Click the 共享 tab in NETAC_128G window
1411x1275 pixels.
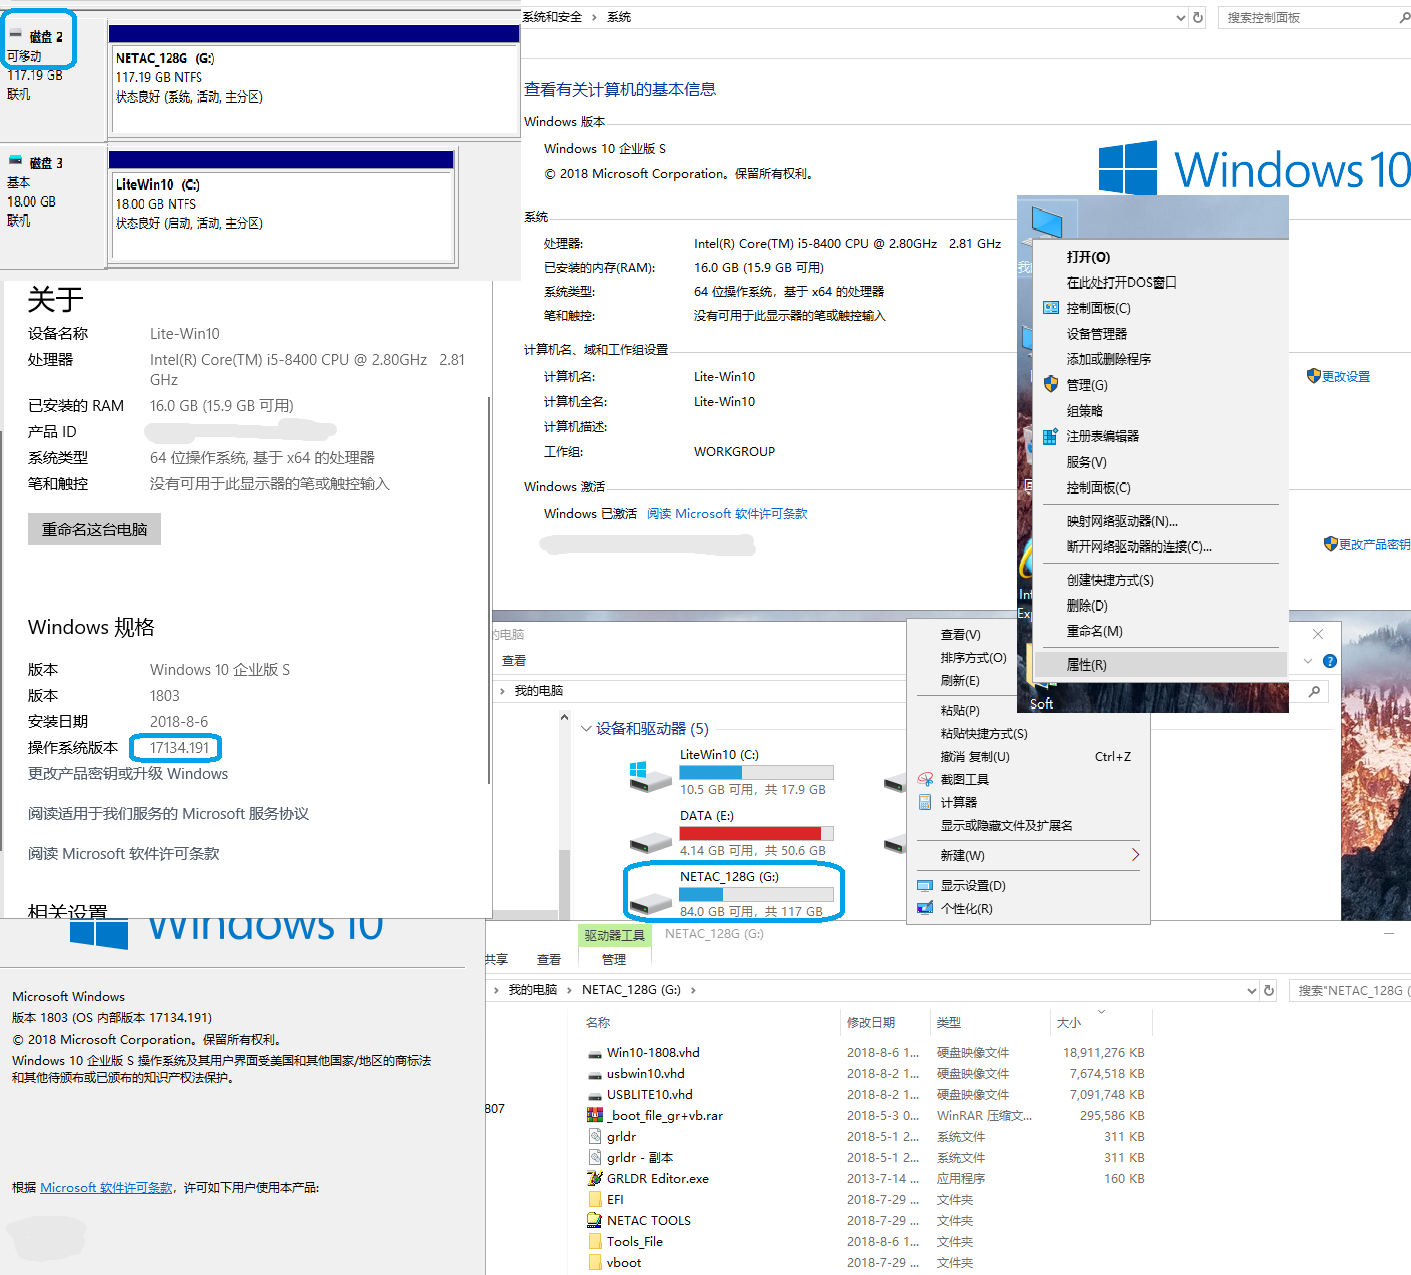[x=496, y=960]
